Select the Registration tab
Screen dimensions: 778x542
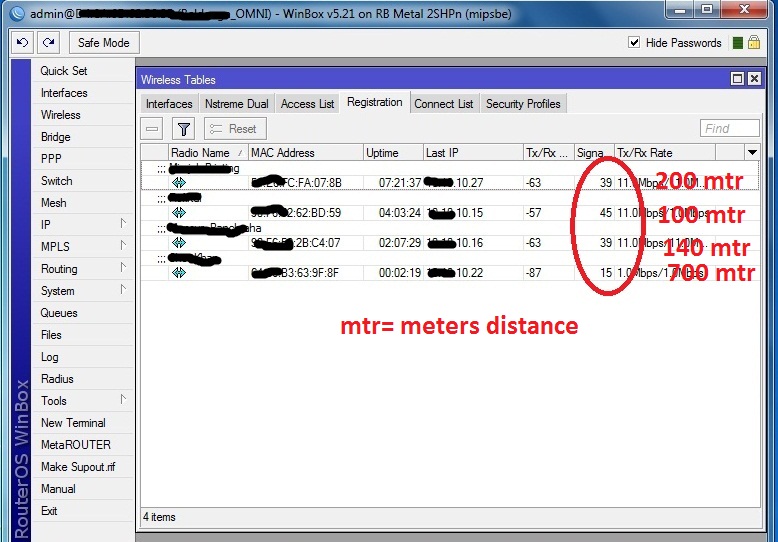tap(375, 102)
